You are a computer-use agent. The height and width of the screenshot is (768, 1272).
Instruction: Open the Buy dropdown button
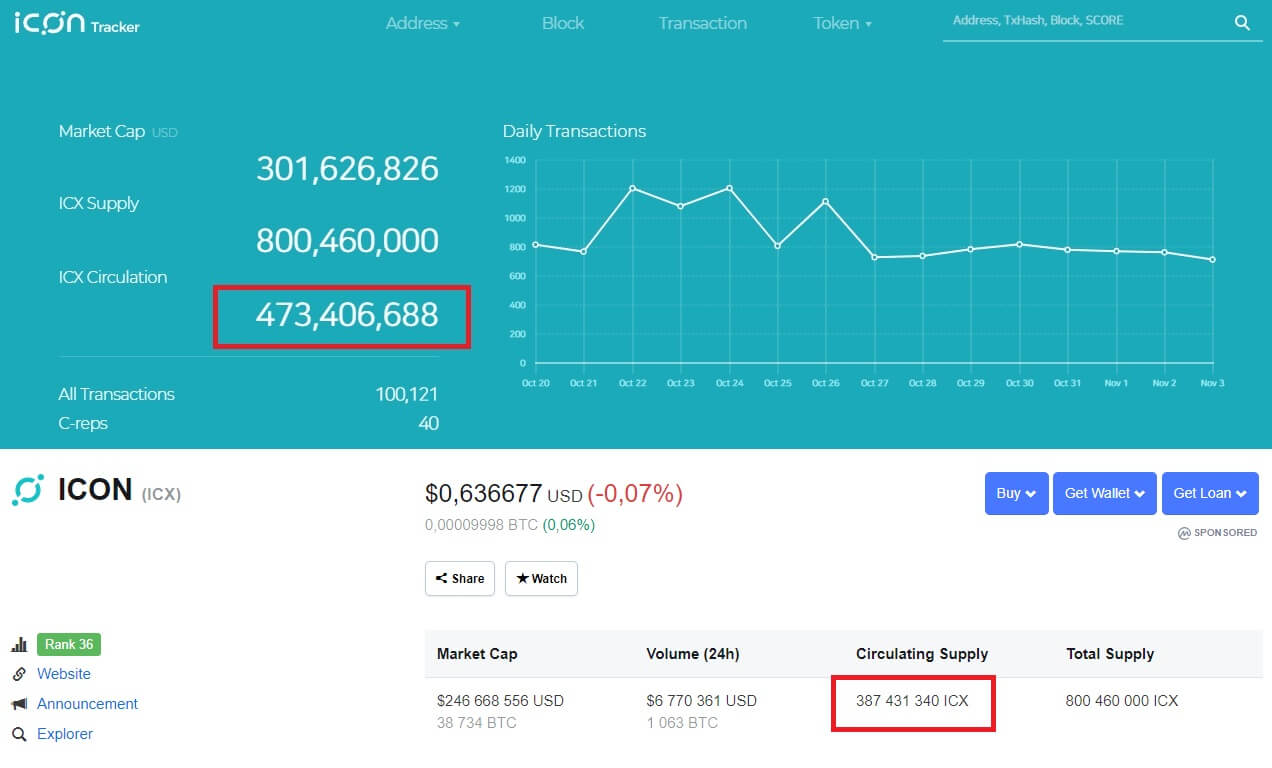pos(1016,493)
